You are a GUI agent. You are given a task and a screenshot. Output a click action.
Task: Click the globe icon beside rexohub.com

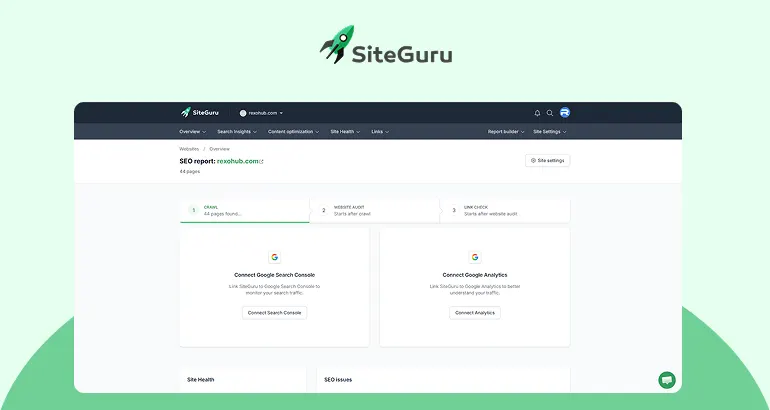(243, 113)
